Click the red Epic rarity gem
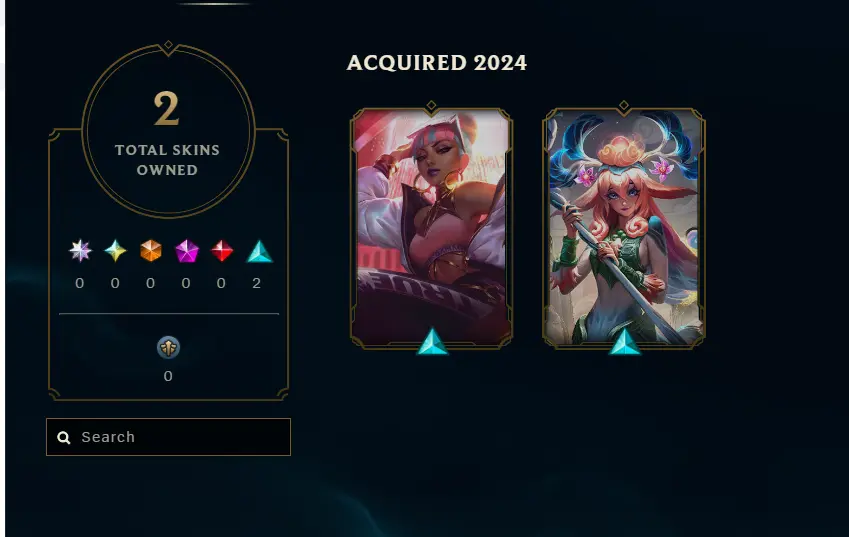The image size is (849, 537). pos(221,251)
